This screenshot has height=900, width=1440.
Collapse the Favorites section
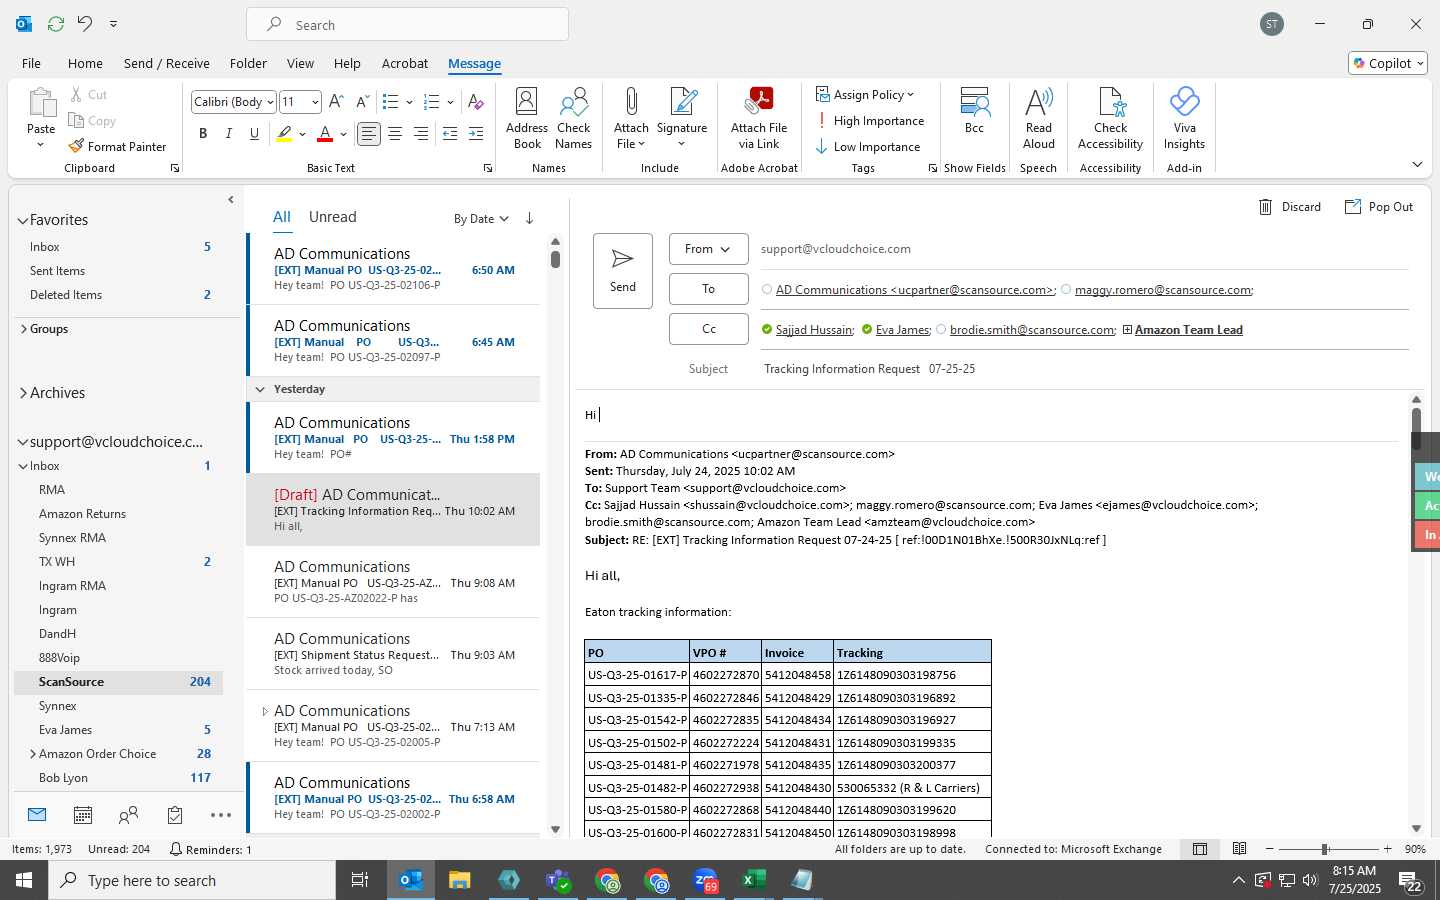[23, 220]
